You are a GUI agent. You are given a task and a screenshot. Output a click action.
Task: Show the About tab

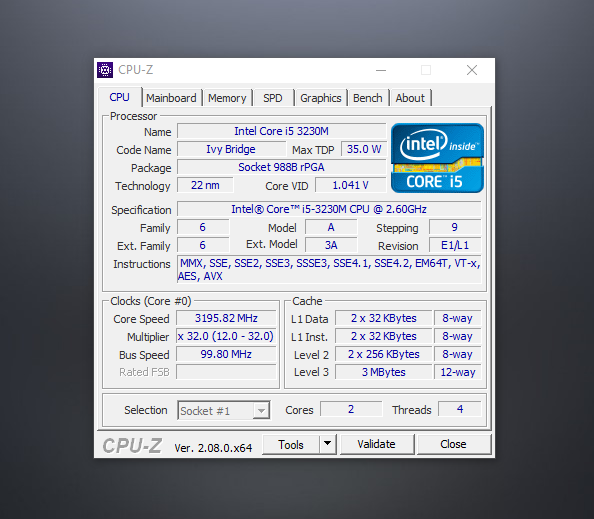410,98
